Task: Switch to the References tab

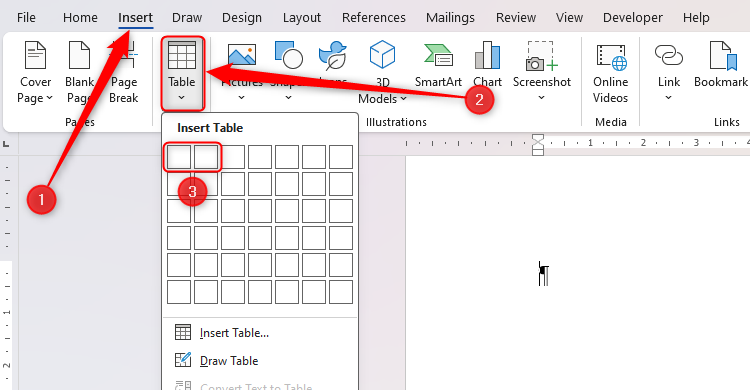Action: [x=374, y=18]
